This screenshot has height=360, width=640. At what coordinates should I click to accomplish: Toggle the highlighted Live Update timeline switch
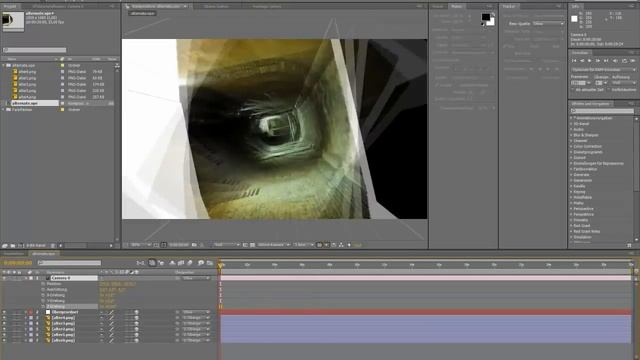click(x=152, y=263)
